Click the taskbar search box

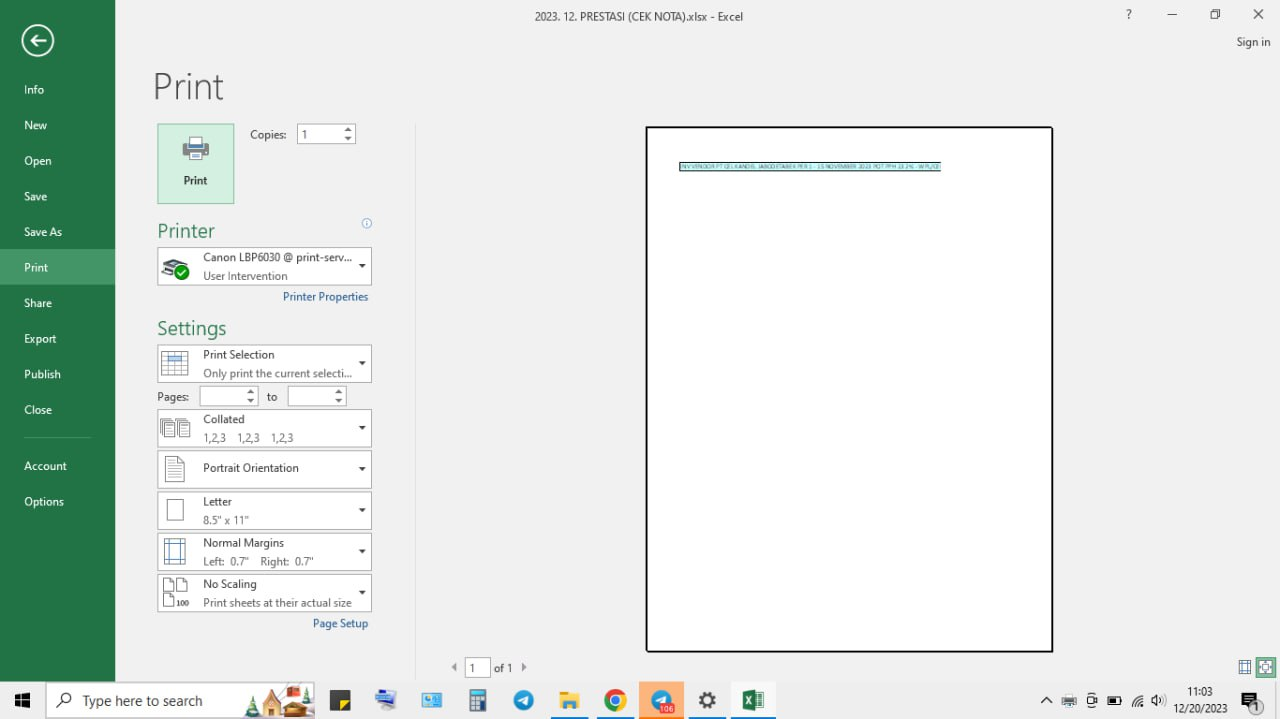tap(182, 701)
